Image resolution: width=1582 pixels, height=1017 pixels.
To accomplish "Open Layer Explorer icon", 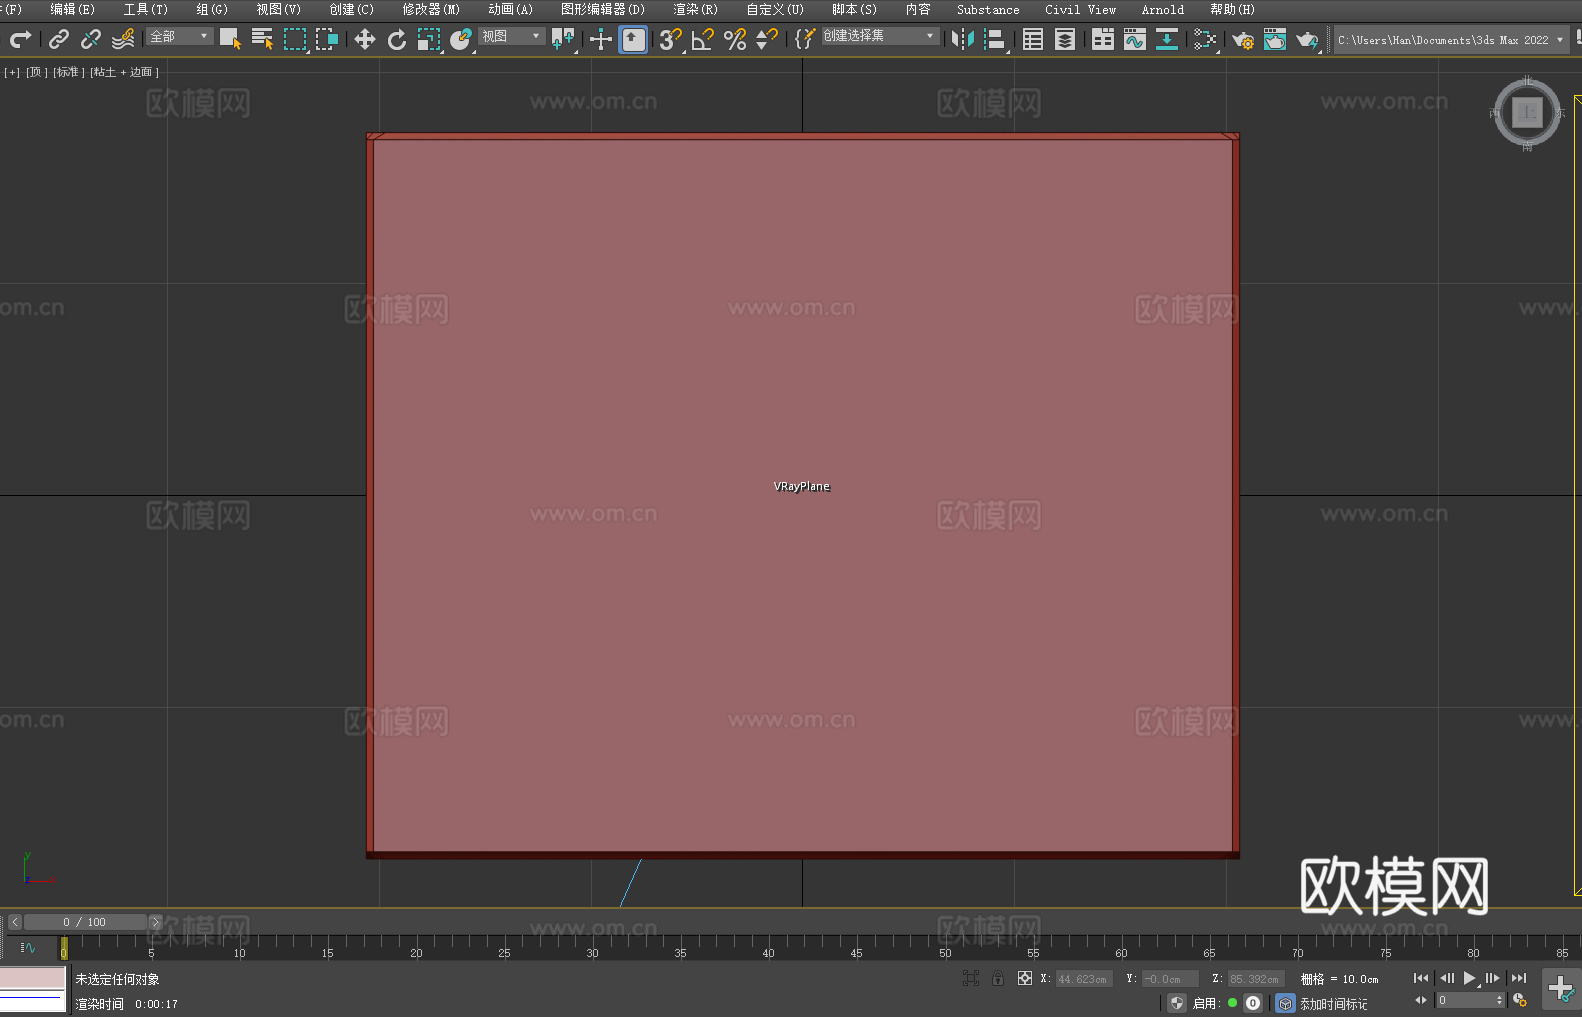I will click(1065, 39).
